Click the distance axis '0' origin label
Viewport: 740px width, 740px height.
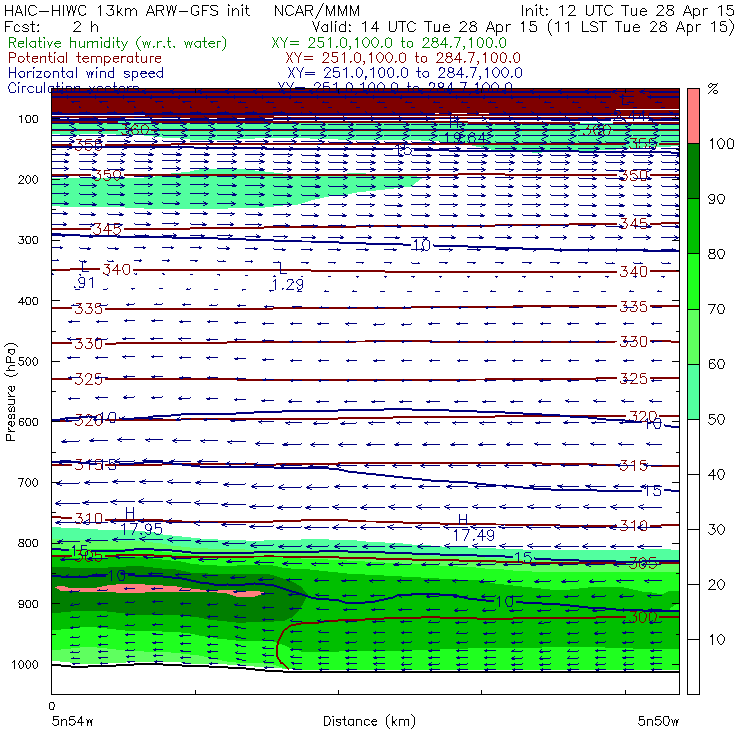(52, 706)
